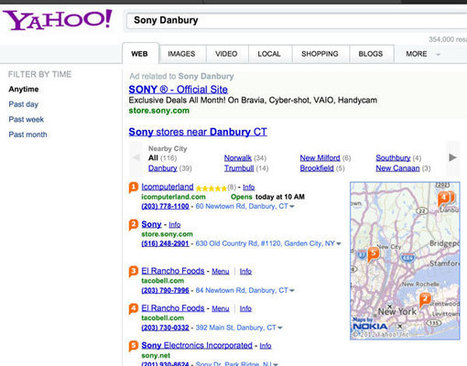Click orange marker 3 beside El Rancho Foods
Screen dimensions: 467x366
pos(133,271)
